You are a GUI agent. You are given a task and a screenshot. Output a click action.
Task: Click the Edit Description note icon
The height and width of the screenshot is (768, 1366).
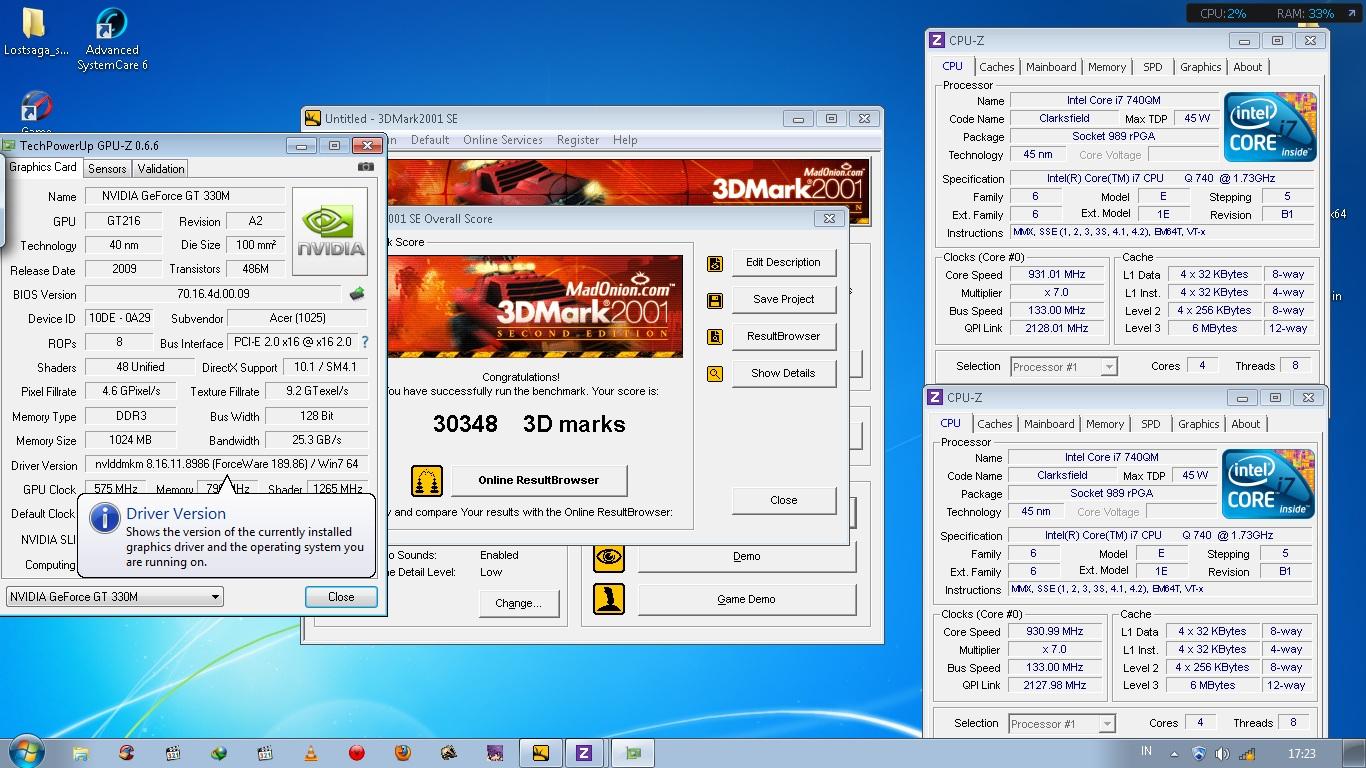click(x=715, y=263)
